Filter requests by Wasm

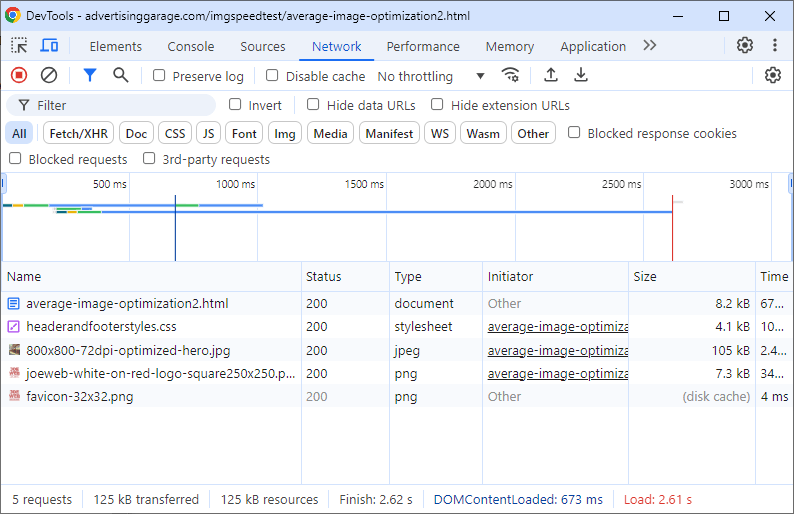coord(483,134)
